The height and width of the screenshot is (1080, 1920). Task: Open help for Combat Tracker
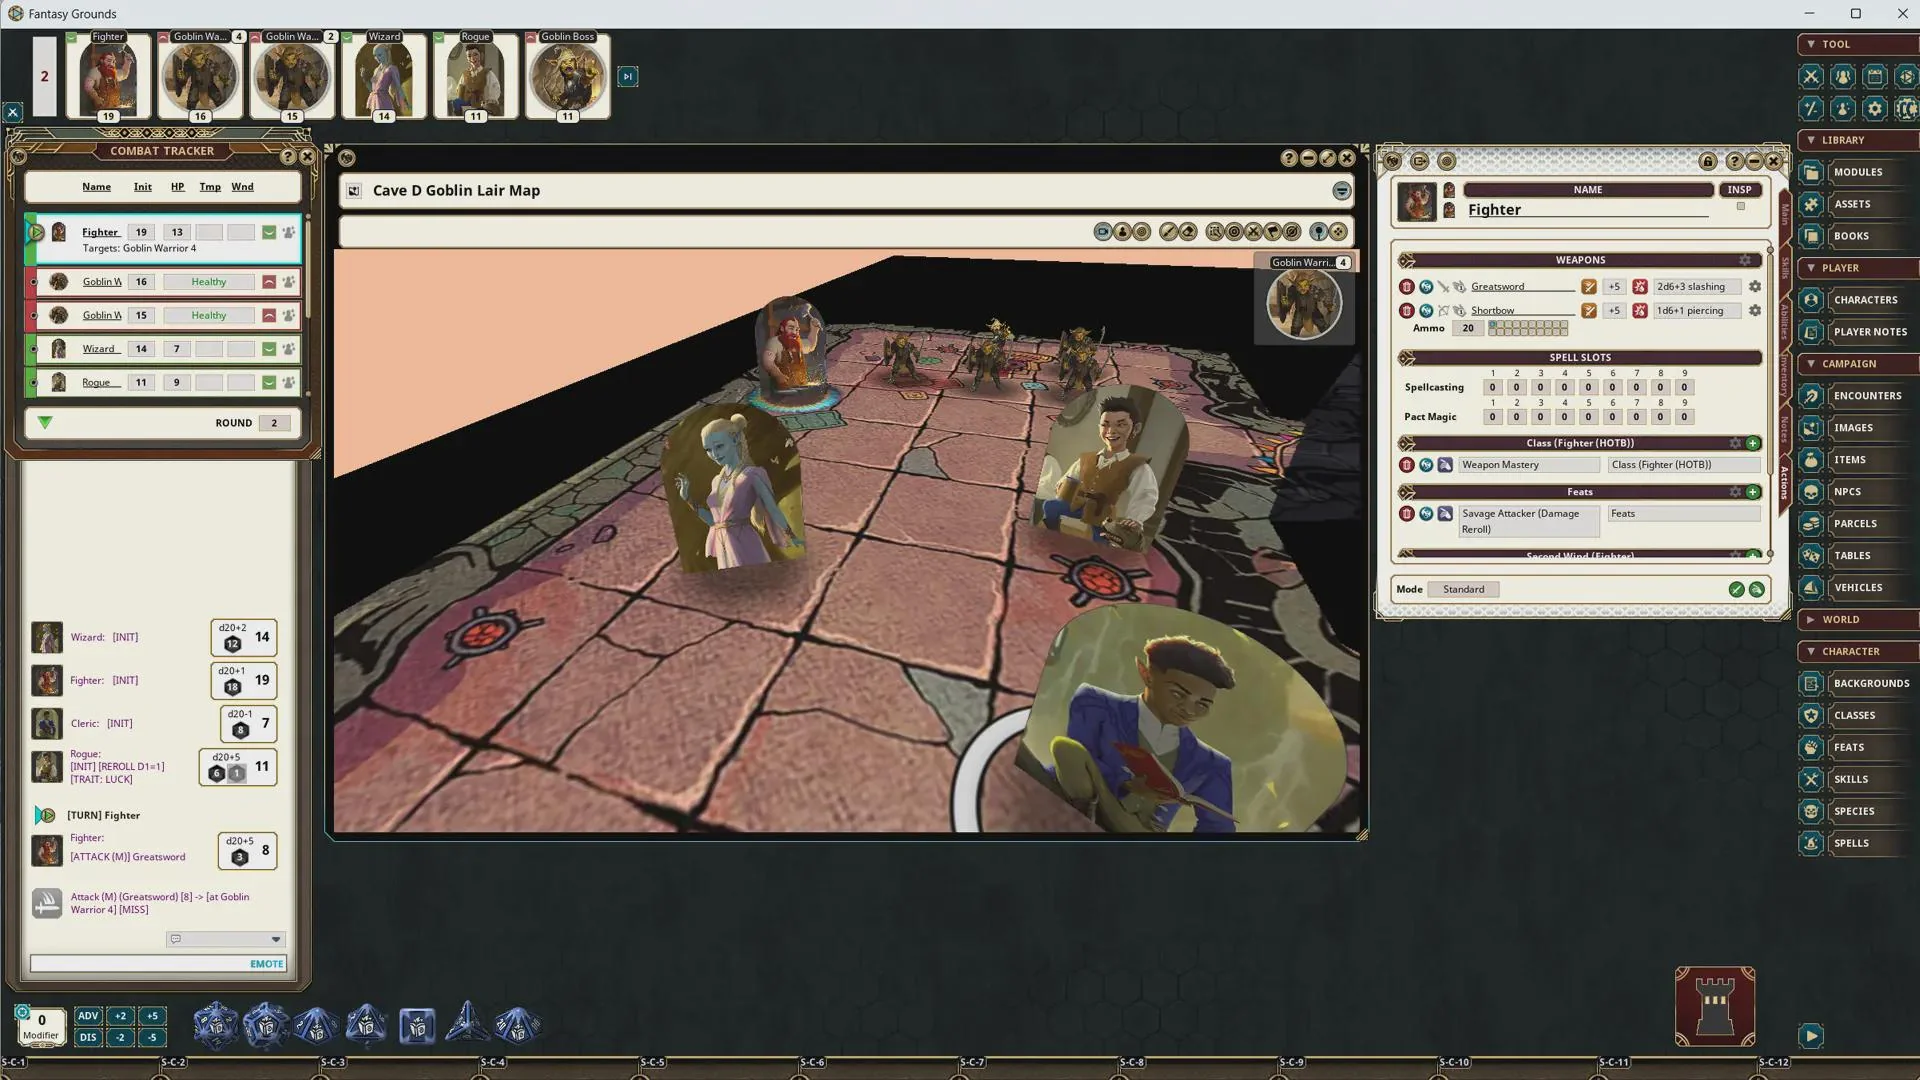(x=288, y=157)
